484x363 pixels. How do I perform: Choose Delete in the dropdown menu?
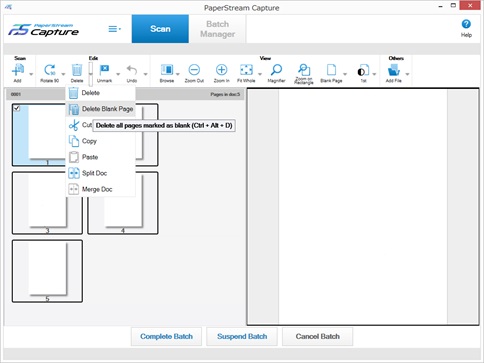[101, 93]
